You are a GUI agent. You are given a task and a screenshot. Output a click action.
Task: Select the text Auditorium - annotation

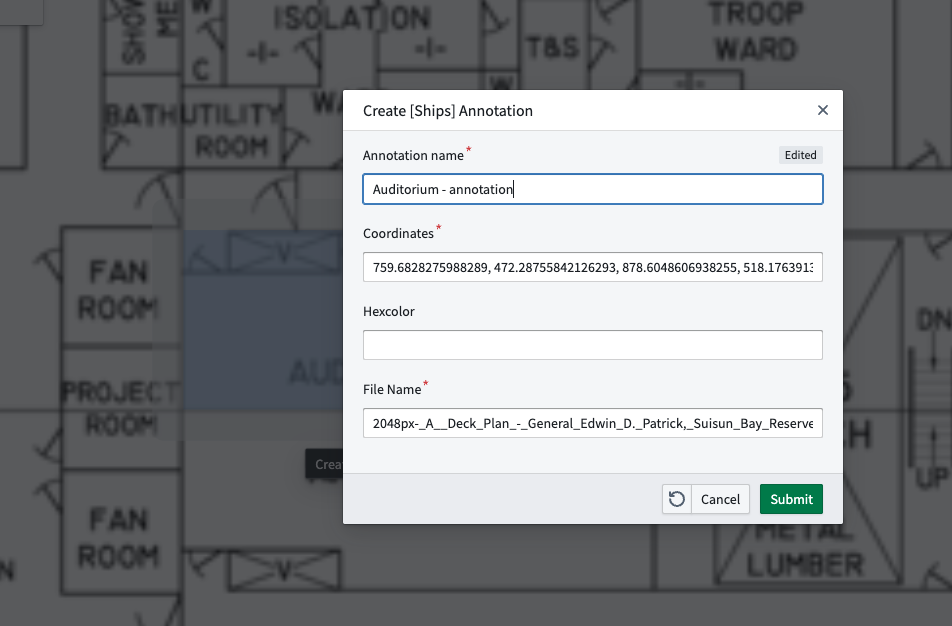click(441, 189)
